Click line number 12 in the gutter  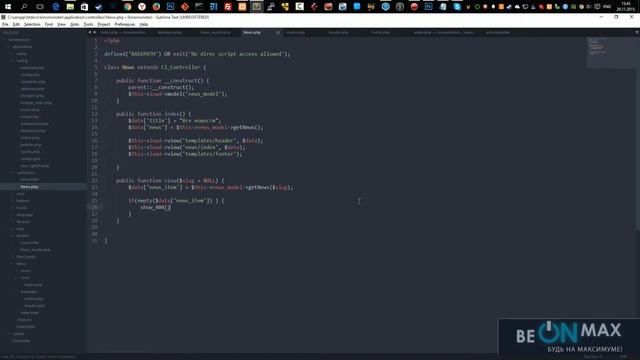94,114
